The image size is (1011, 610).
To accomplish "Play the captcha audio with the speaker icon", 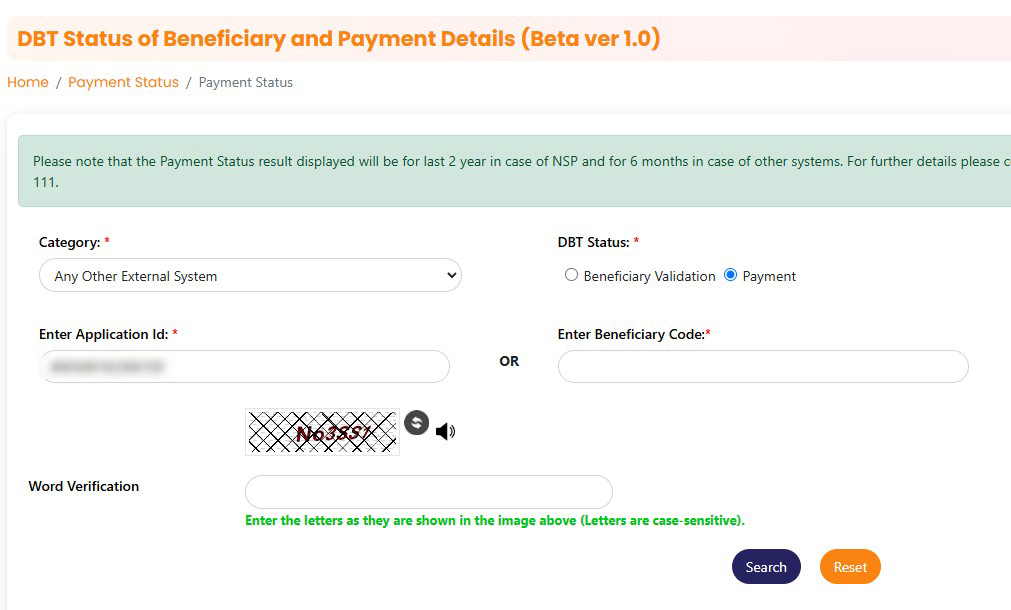I will tap(445, 432).
